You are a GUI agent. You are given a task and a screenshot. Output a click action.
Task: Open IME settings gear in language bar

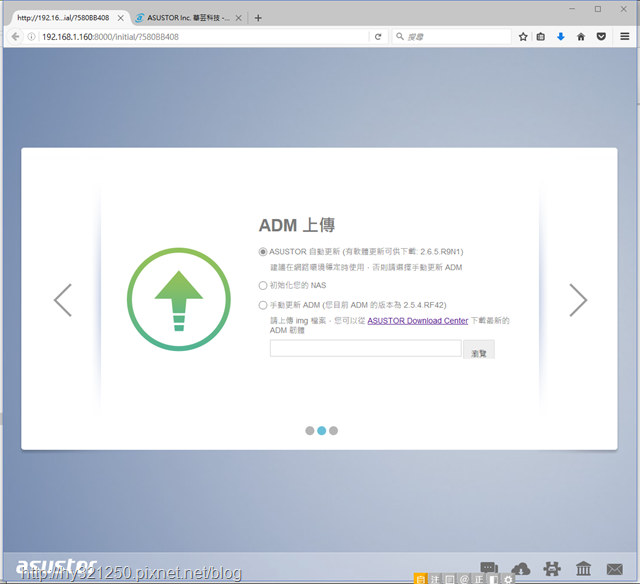point(508,579)
